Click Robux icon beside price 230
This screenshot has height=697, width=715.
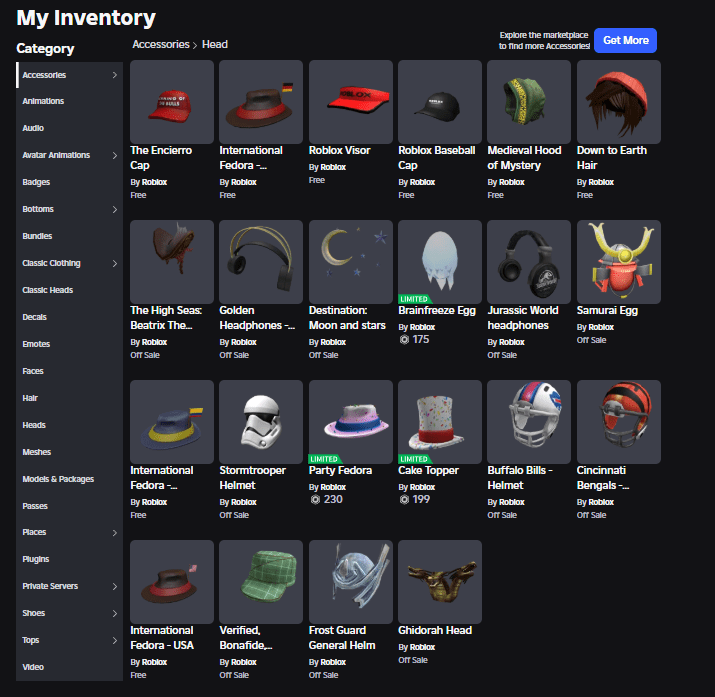315,500
